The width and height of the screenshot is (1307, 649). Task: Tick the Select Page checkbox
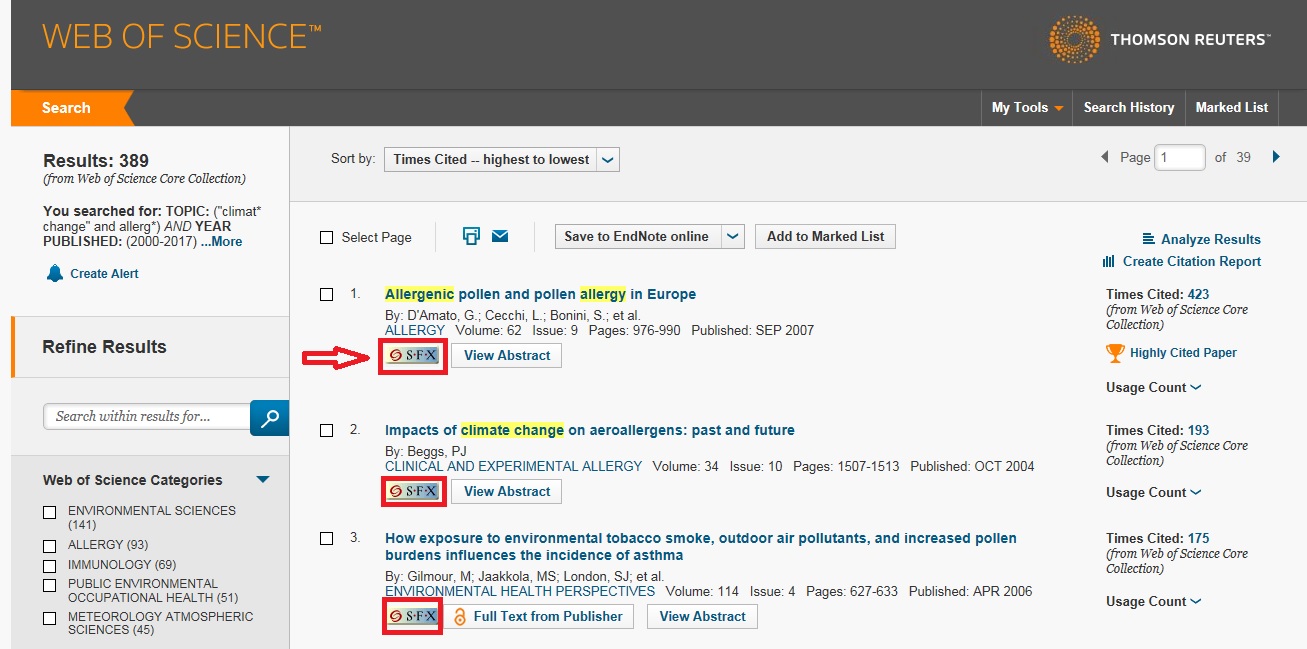click(326, 237)
